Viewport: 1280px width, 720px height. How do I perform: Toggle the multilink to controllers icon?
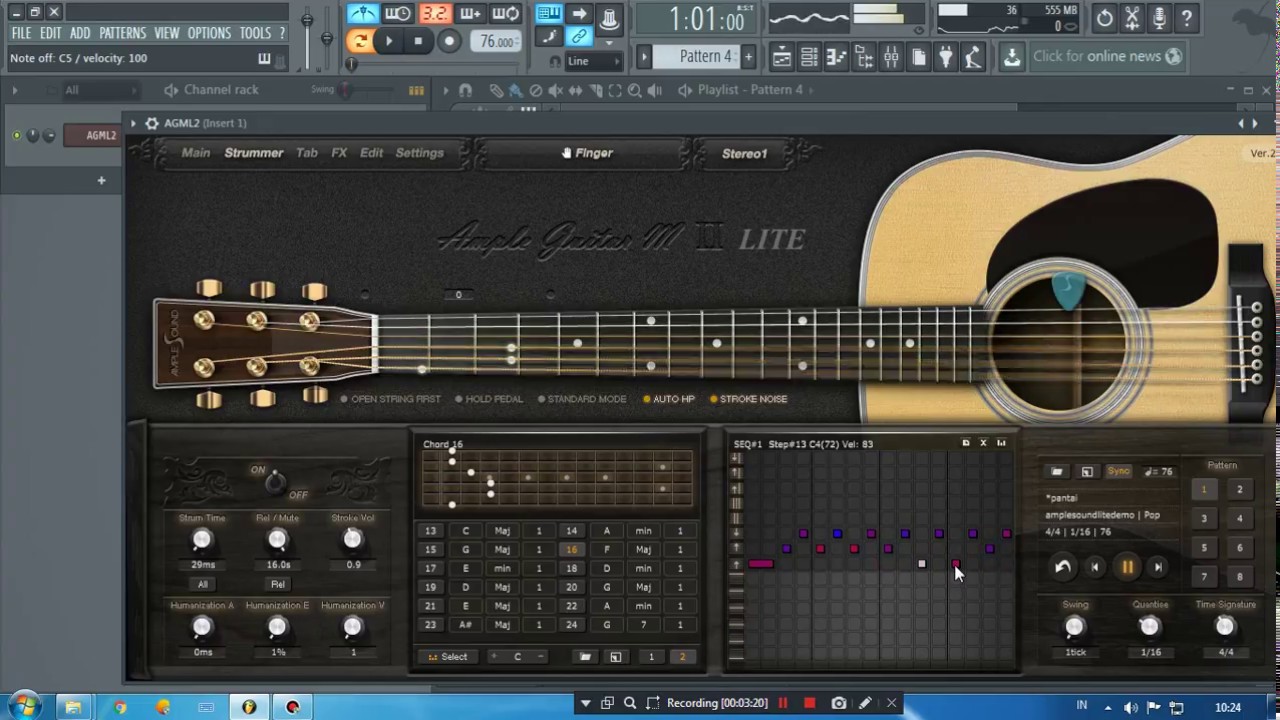tap(579, 37)
